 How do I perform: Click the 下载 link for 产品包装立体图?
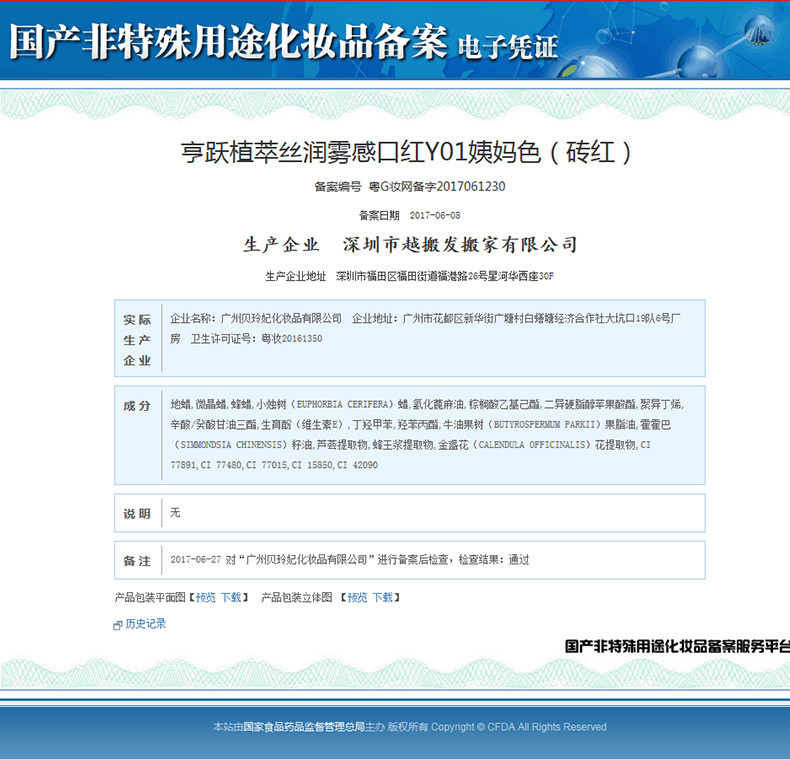point(383,597)
